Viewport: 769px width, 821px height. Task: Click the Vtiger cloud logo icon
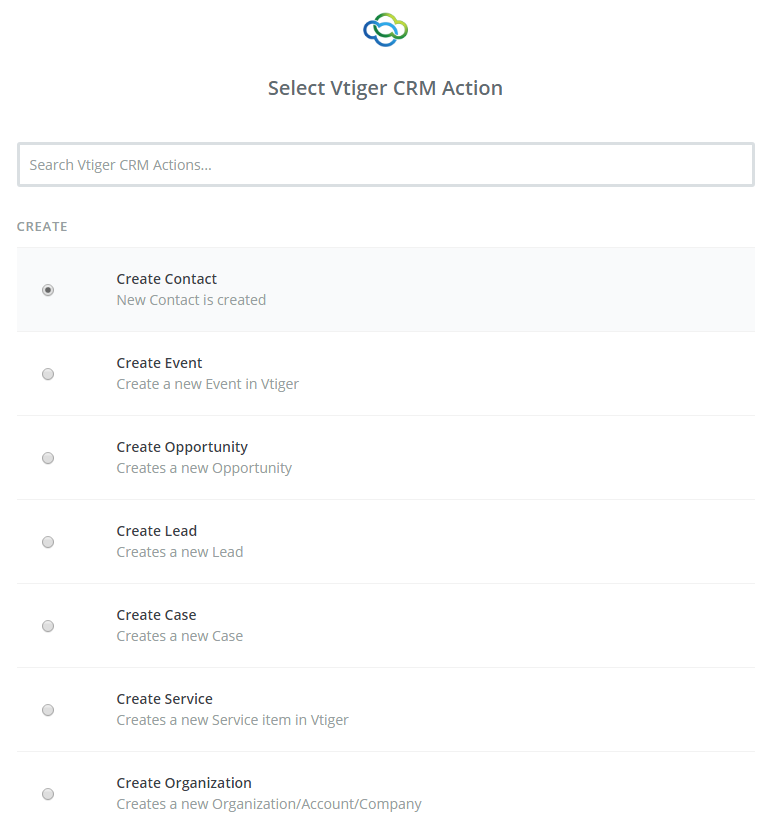(x=385, y=30)
